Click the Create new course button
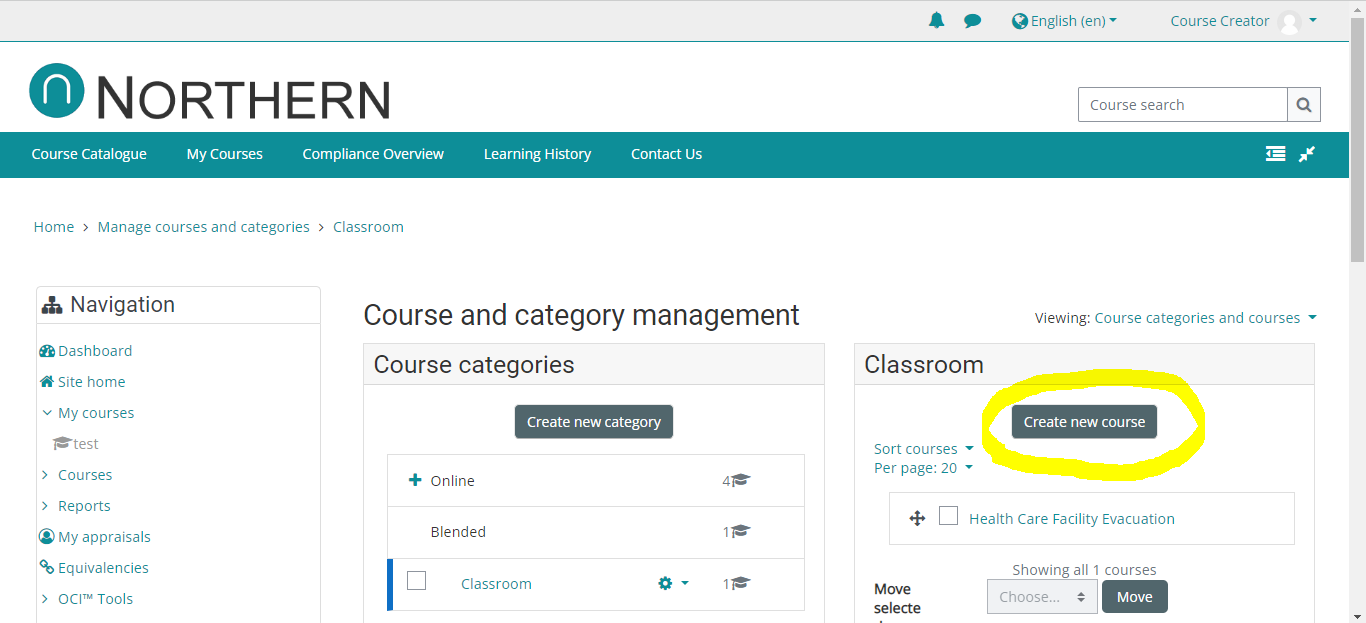The height and width of the screenshot is (623, 1366). pos(1084,422)
